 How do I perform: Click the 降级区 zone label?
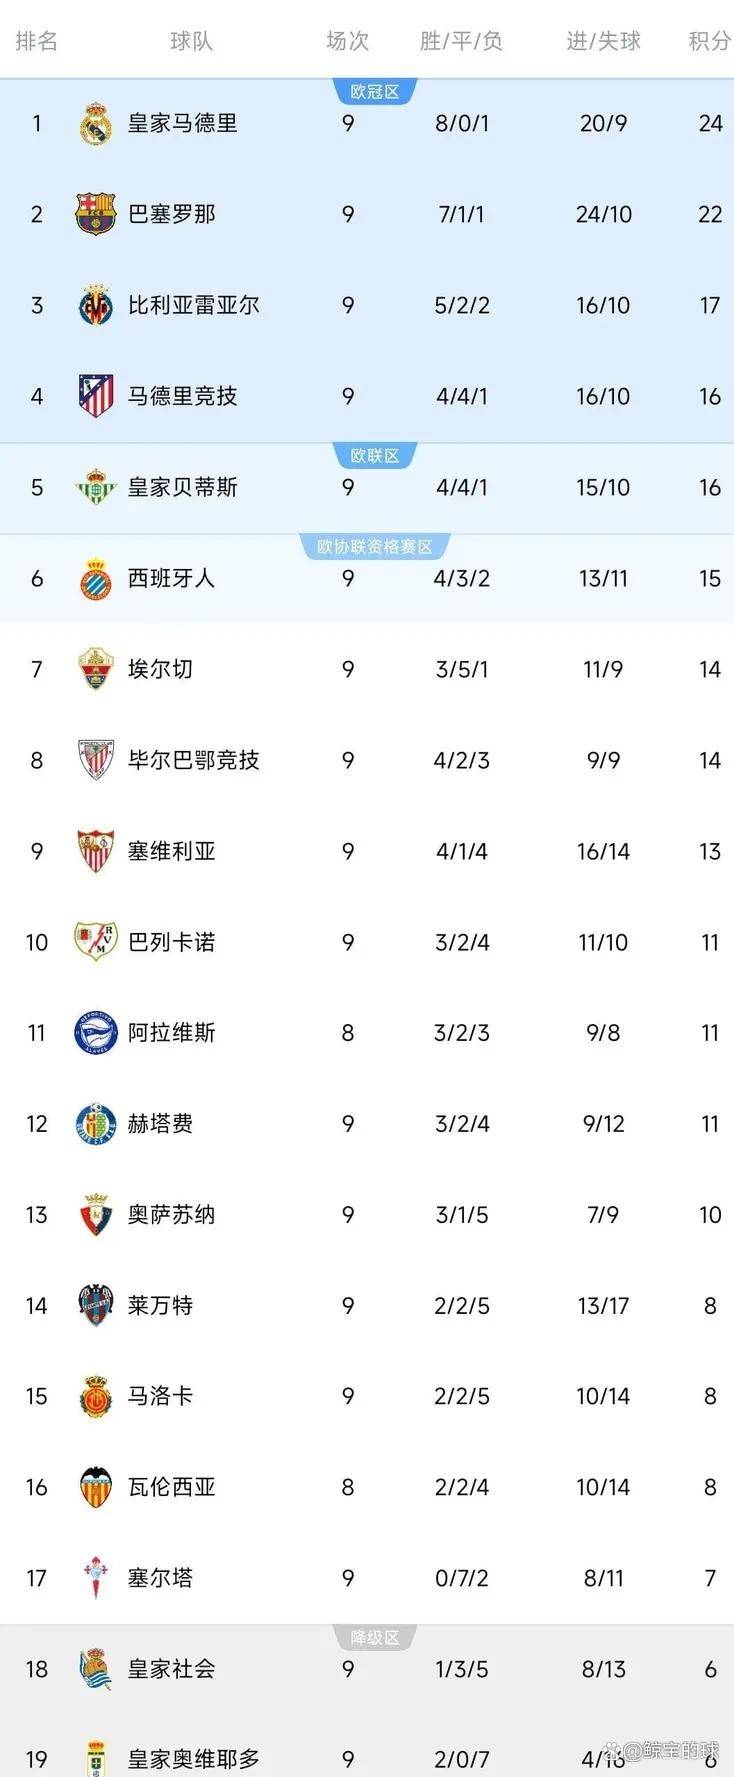[374, 1637]
